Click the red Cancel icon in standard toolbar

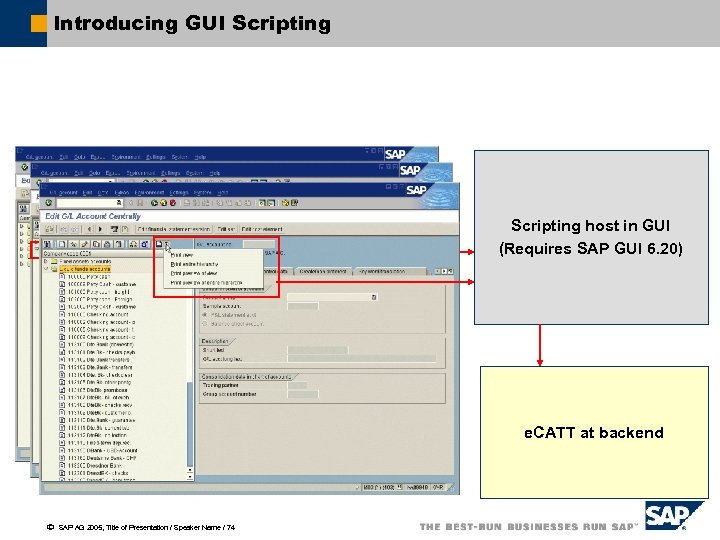[x=173, y=203]
